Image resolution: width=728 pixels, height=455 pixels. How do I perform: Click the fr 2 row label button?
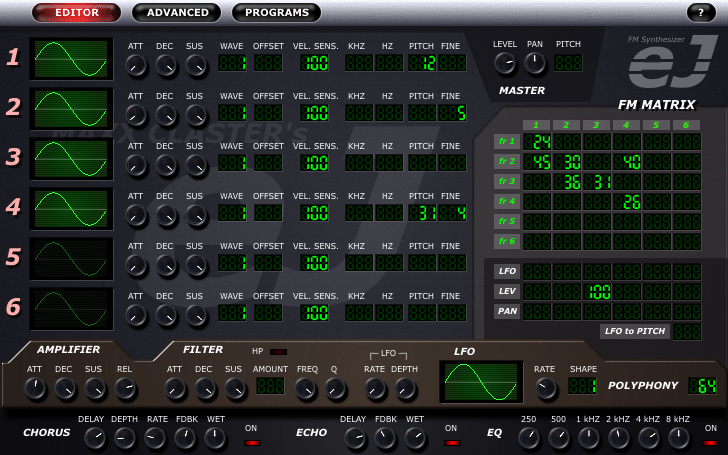[506, 161]
